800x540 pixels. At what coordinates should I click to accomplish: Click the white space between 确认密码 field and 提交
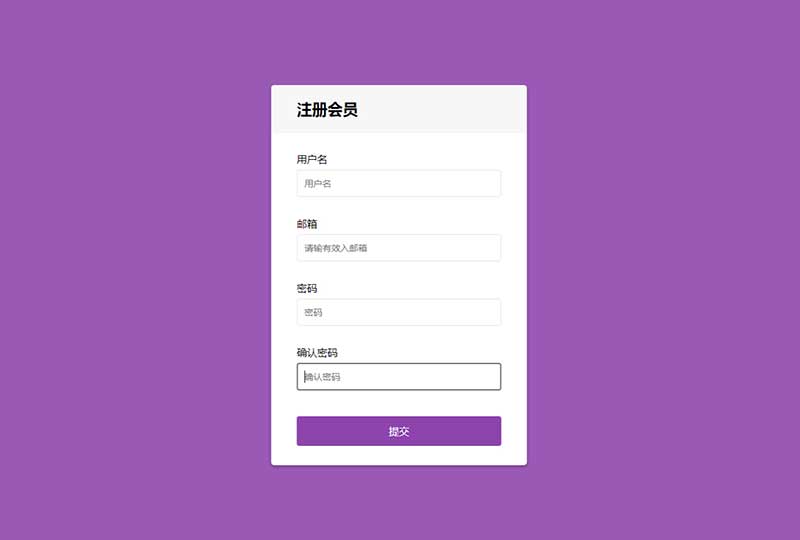tap(398, 403)
